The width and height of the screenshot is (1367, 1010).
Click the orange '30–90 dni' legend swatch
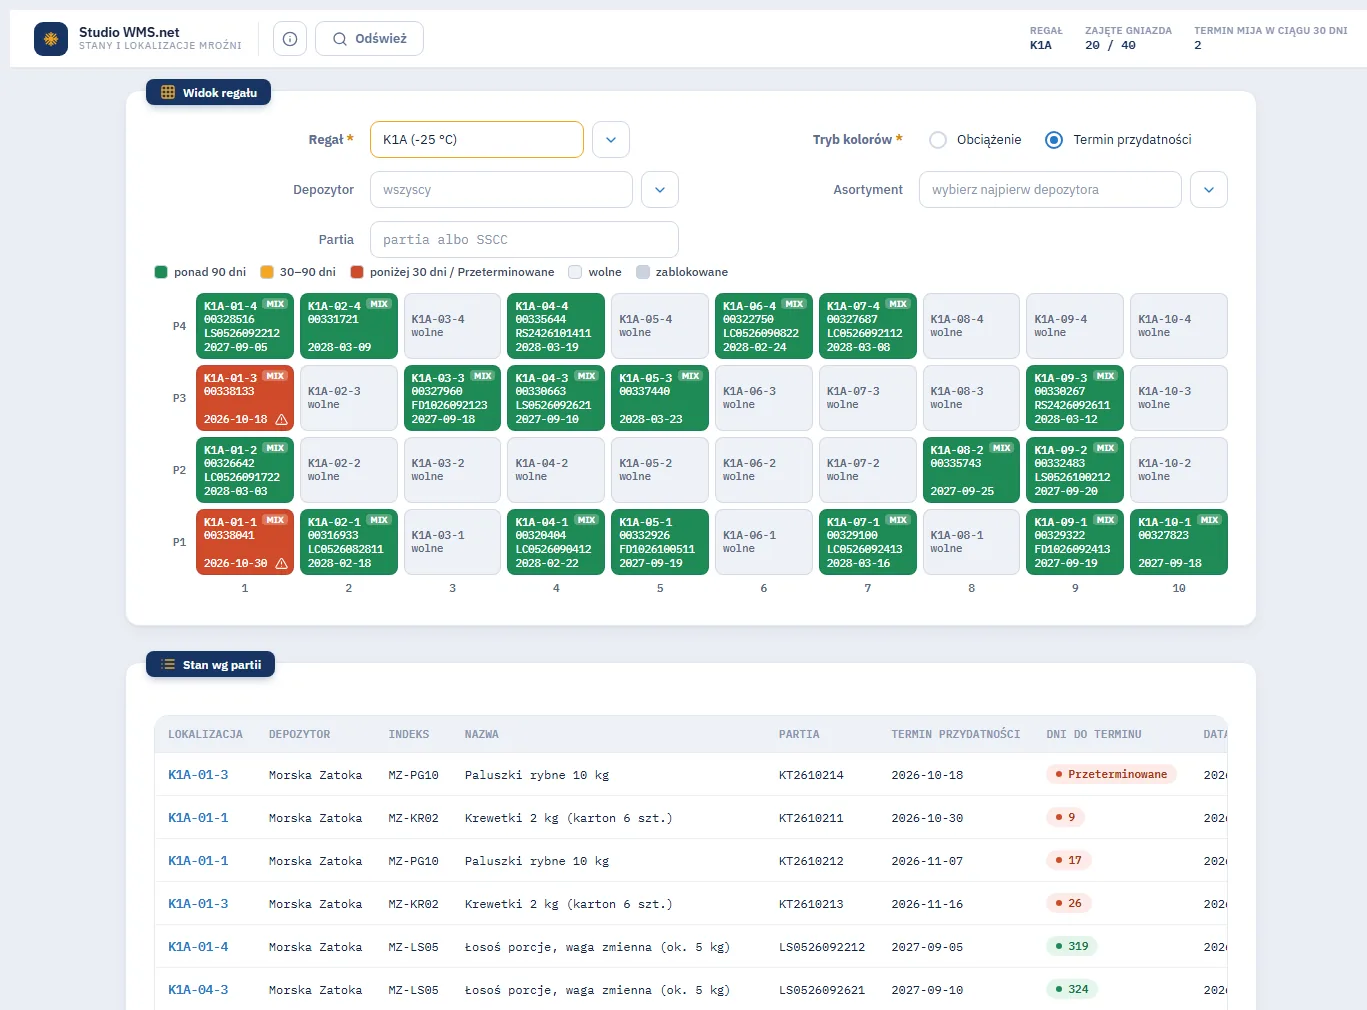267,272
